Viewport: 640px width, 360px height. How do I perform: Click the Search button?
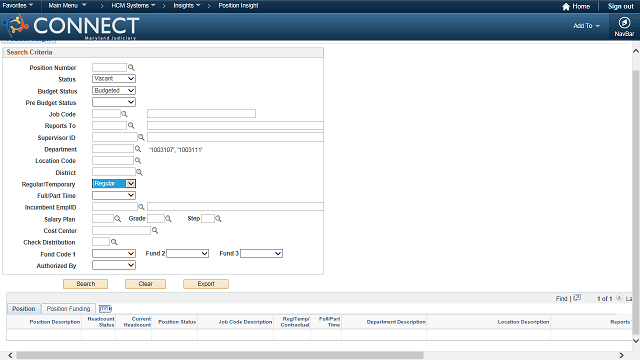click(85, 284)
